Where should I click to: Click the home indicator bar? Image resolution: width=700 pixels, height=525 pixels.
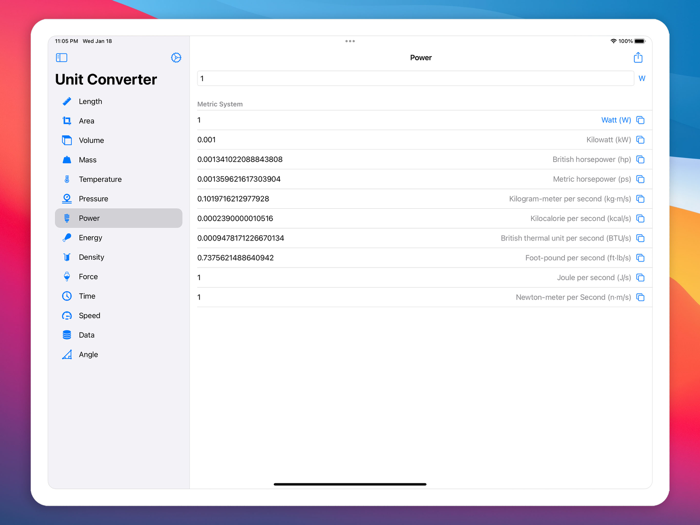pyautogui.click(x=350, y=484)
